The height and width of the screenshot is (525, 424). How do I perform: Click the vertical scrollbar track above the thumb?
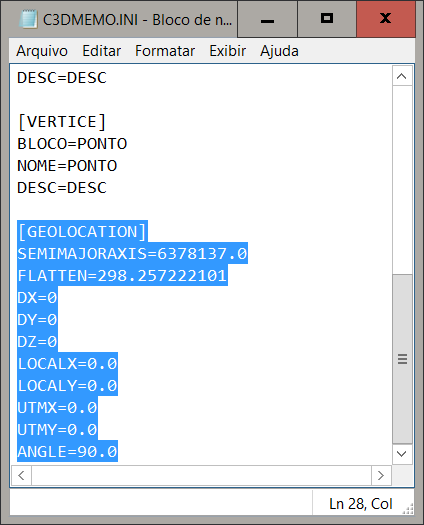click(x=402, y=180)
